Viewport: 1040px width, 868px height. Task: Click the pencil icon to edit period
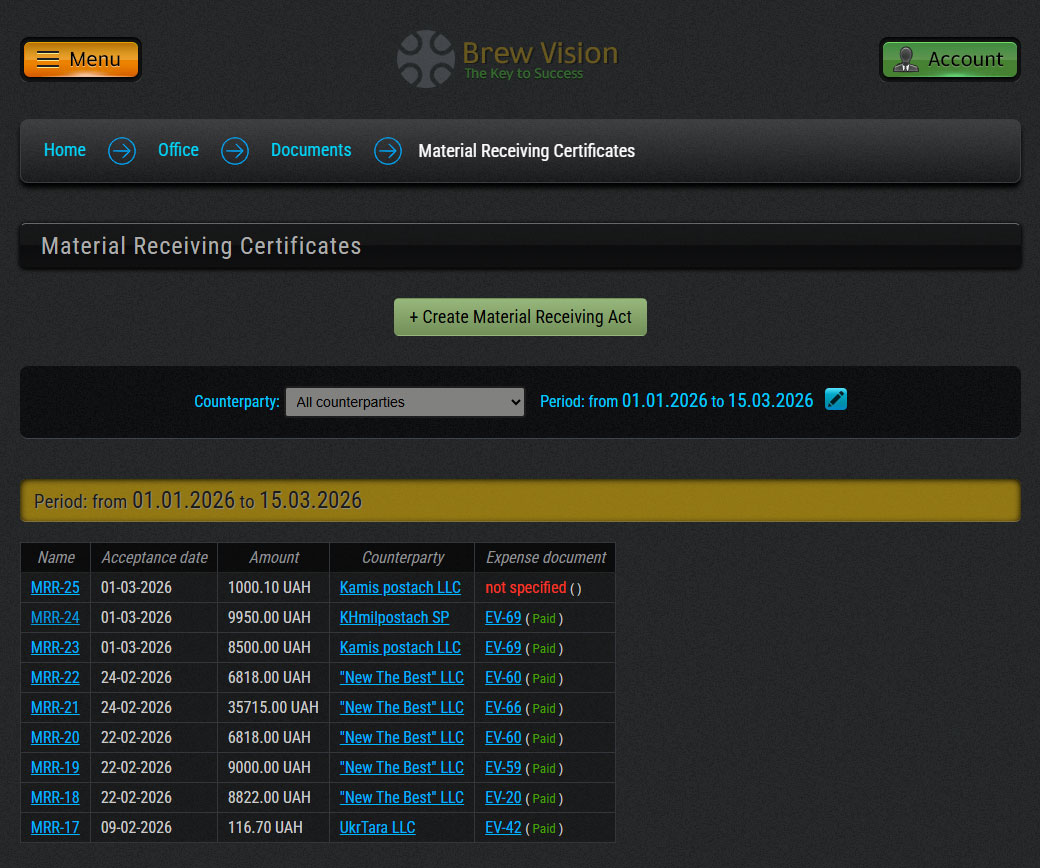pos(836,400)
